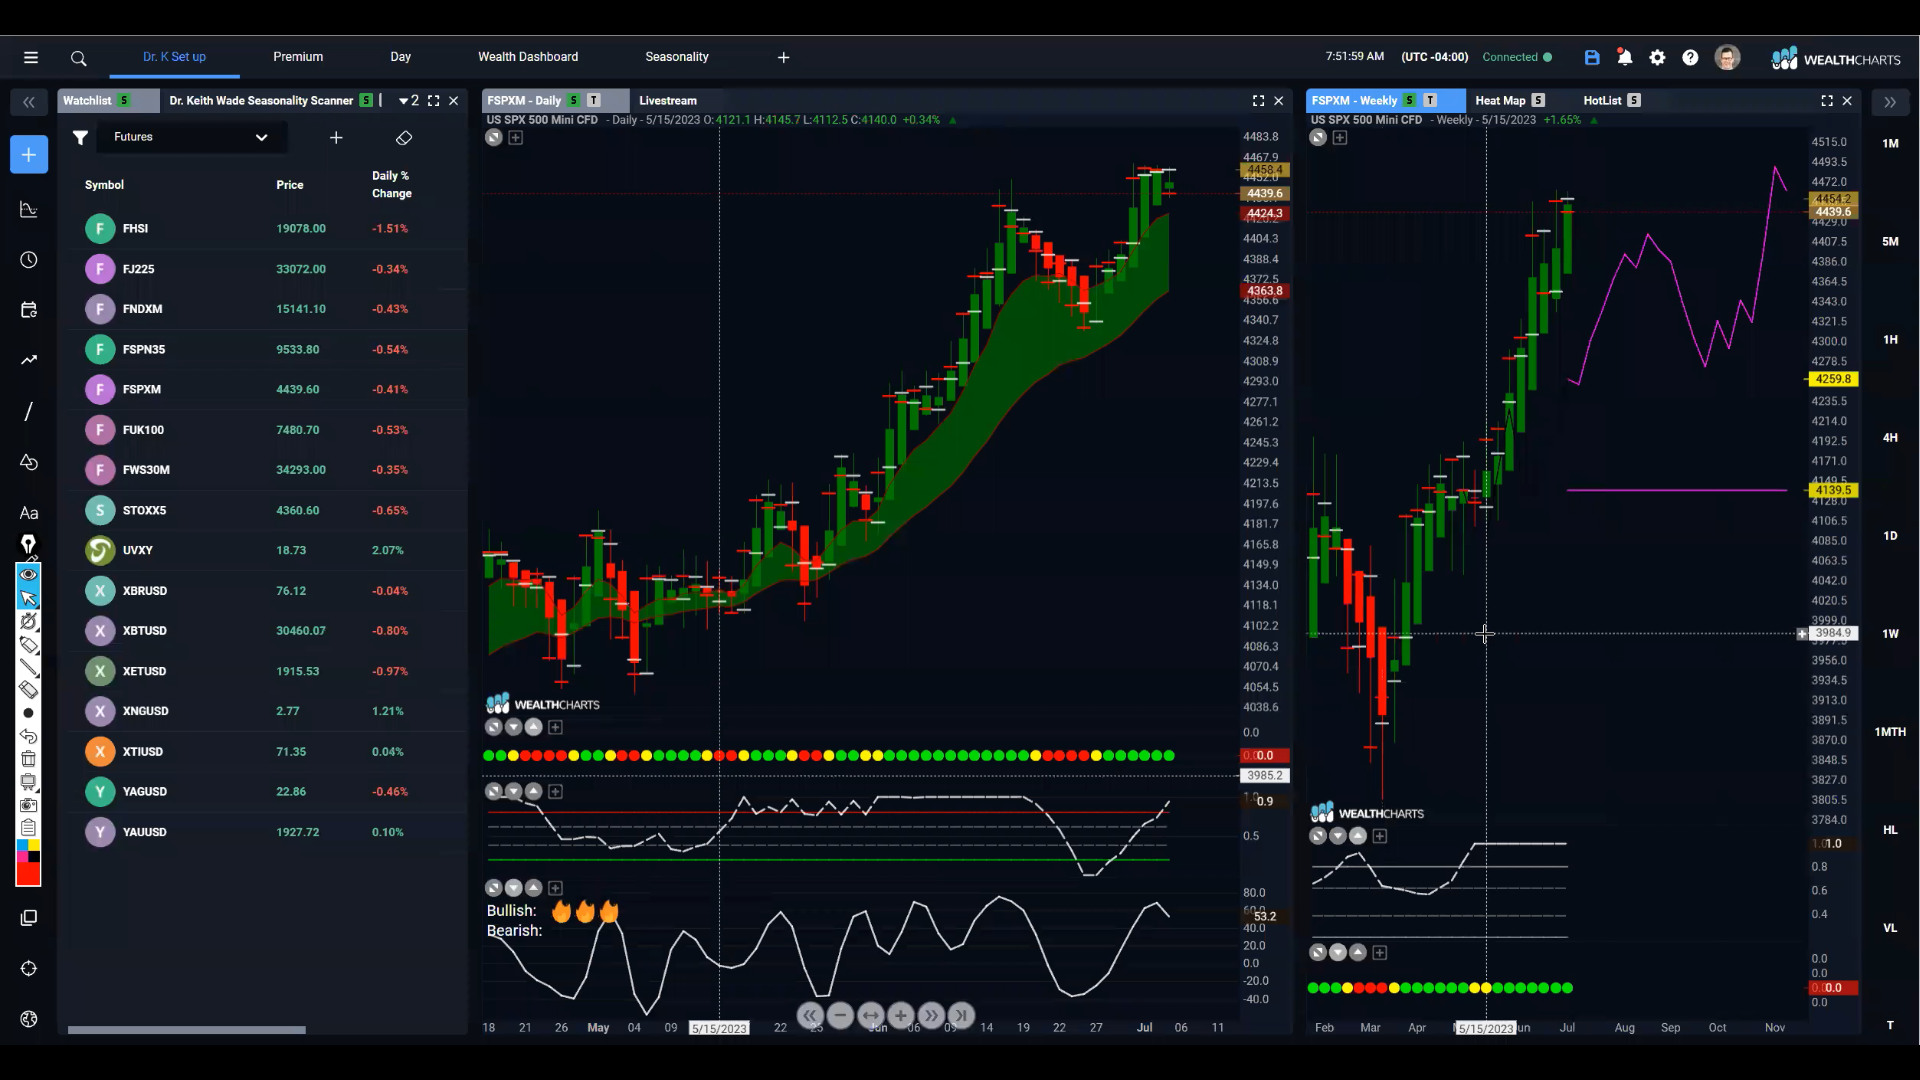1920x1080 pixels.
Task: Open the clipboard icon in drawing palette
Action: pos(28,827)
